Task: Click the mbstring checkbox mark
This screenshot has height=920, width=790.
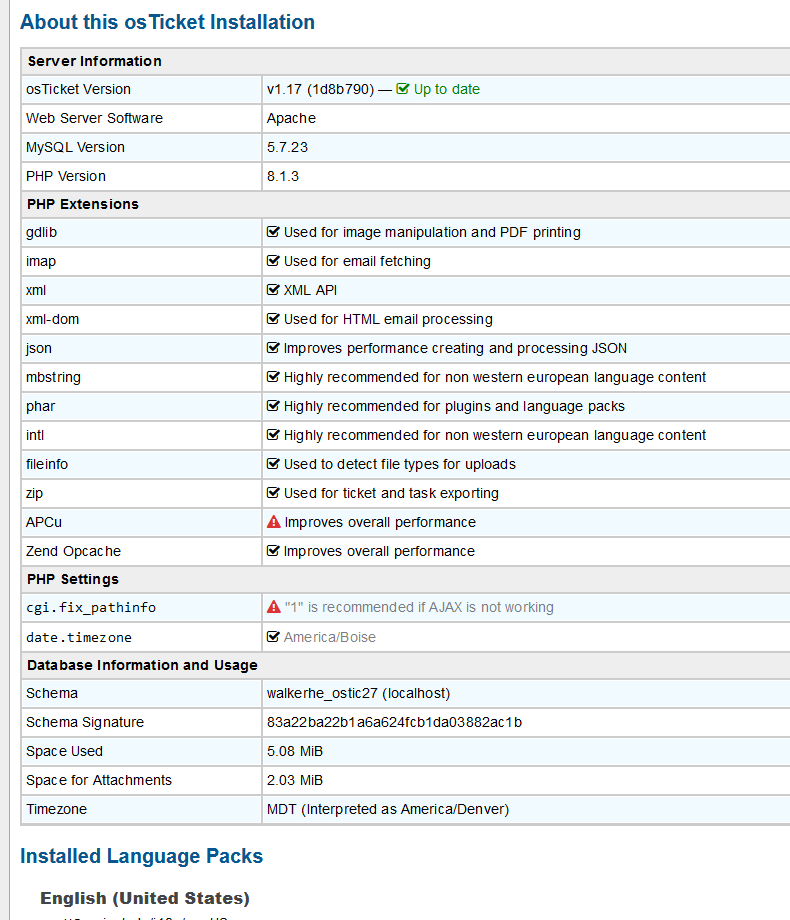Action: (273, 377)
